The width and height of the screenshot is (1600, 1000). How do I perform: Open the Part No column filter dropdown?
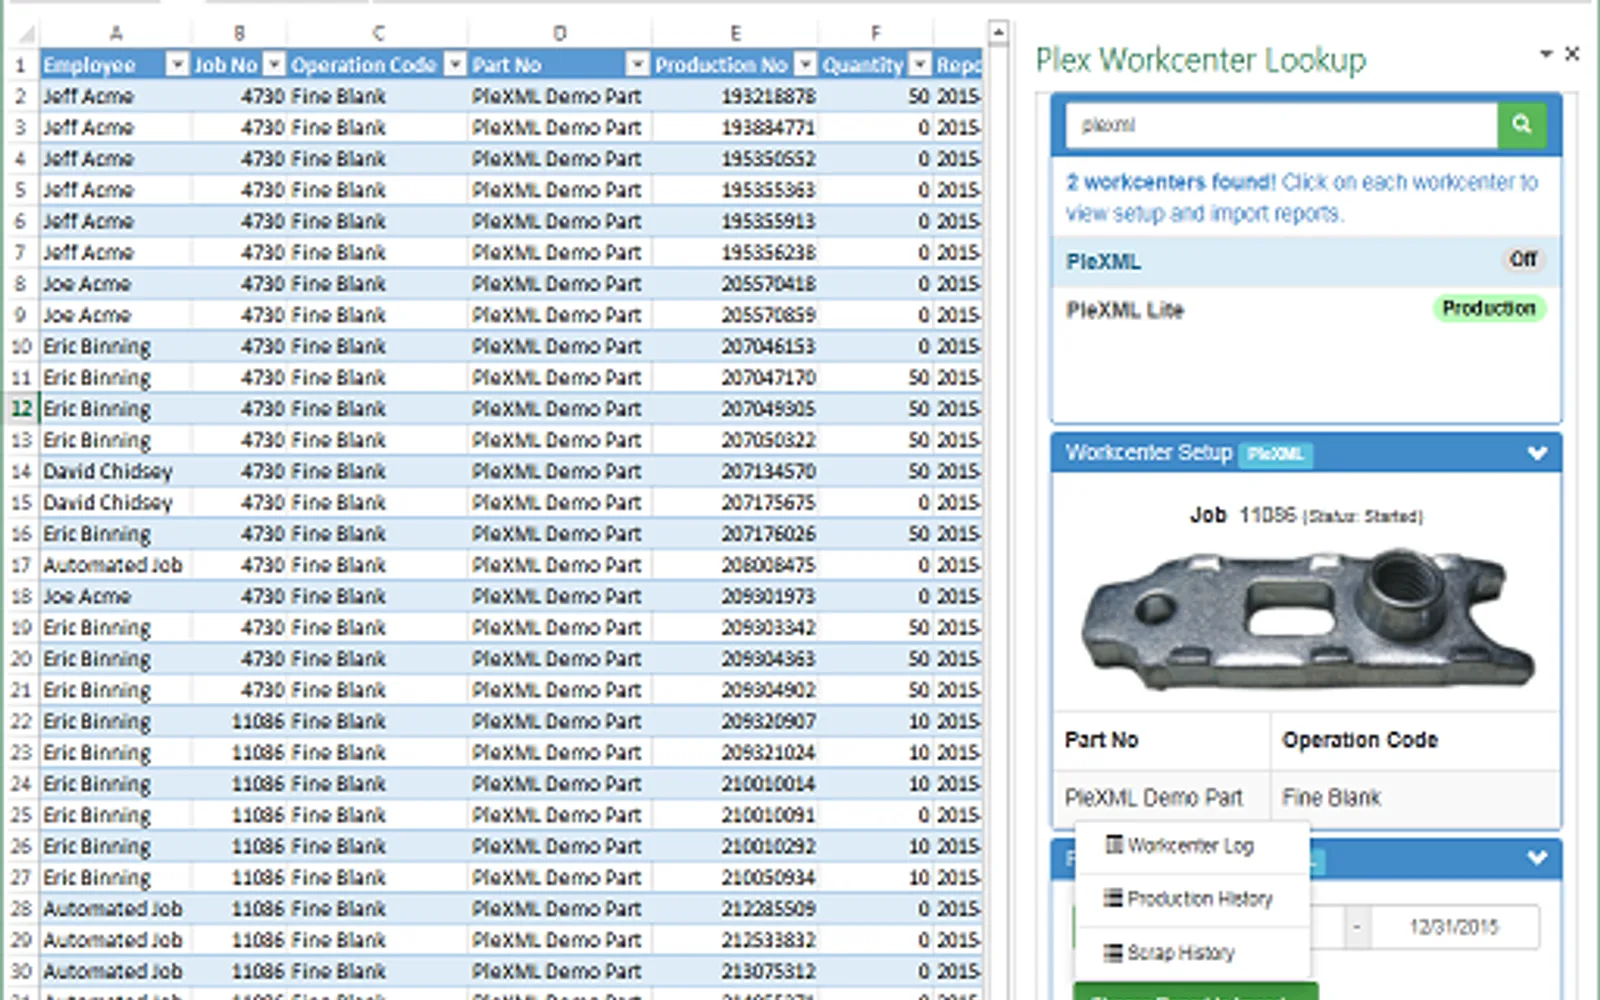coord(637,65)
